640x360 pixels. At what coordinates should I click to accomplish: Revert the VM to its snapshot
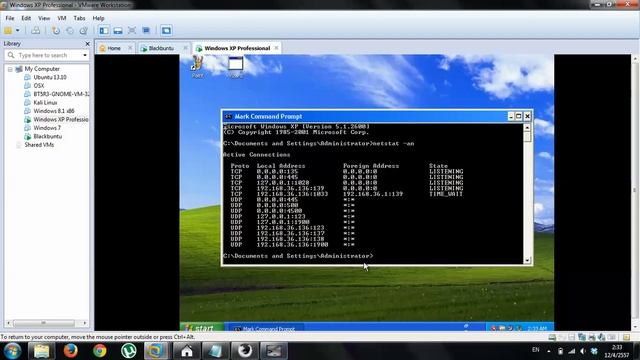(x=70, y=31)
